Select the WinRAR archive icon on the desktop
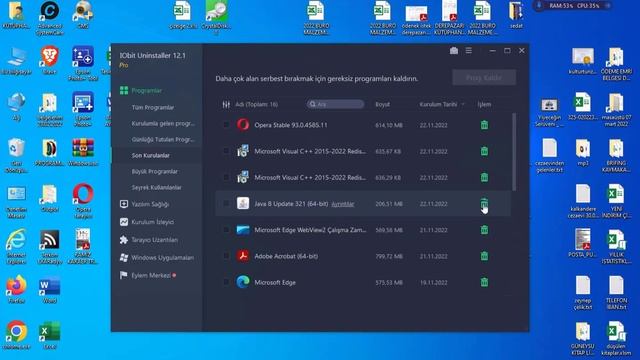640x360 pixels. [x=83, y=152]
